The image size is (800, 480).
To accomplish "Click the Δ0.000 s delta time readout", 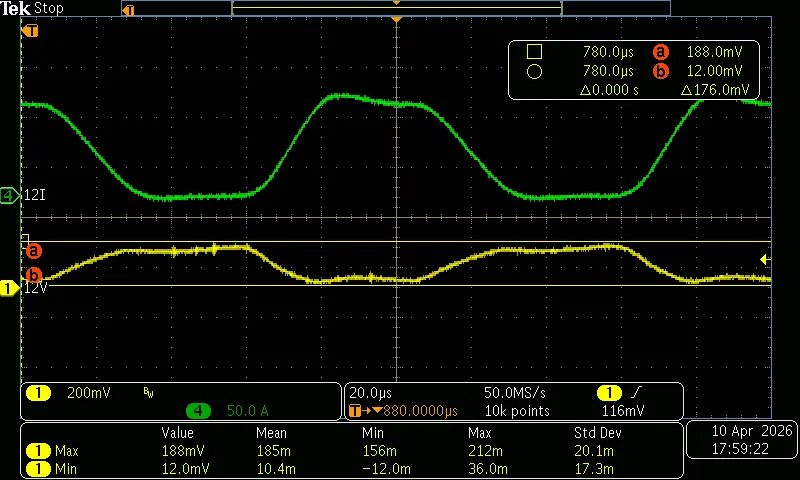I will coord(609,90).
